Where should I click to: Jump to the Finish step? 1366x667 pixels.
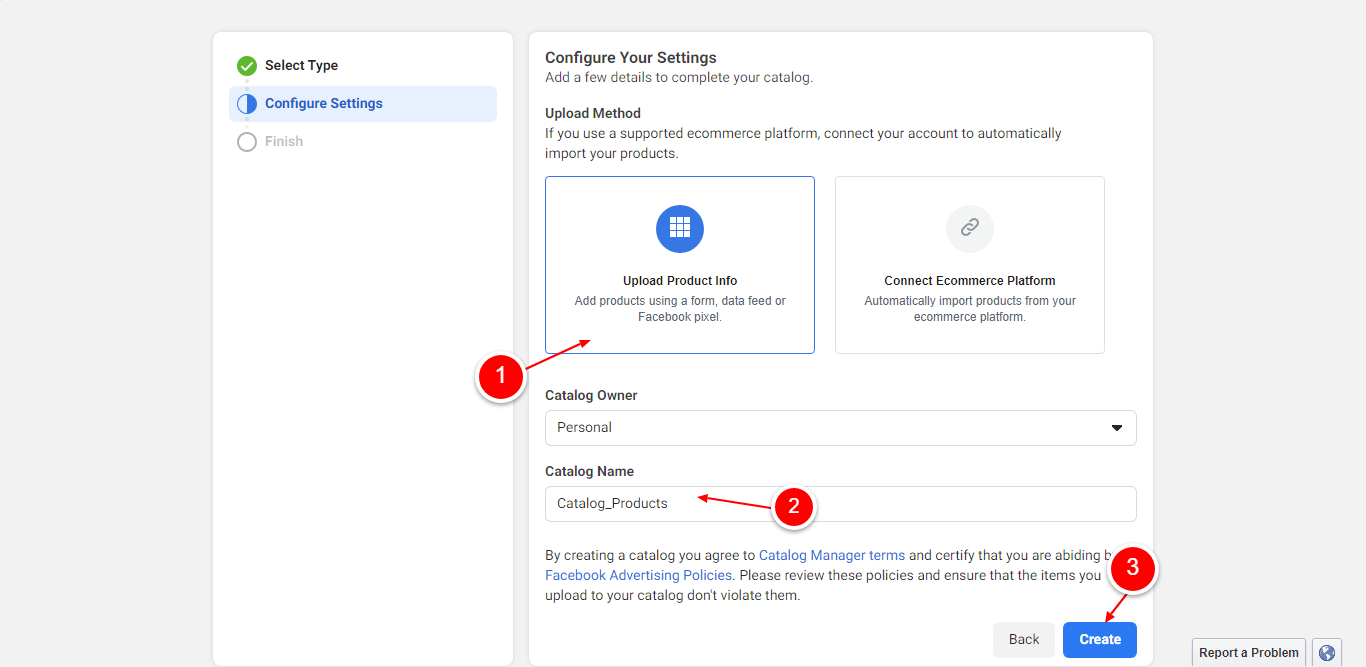click(284, 142)
